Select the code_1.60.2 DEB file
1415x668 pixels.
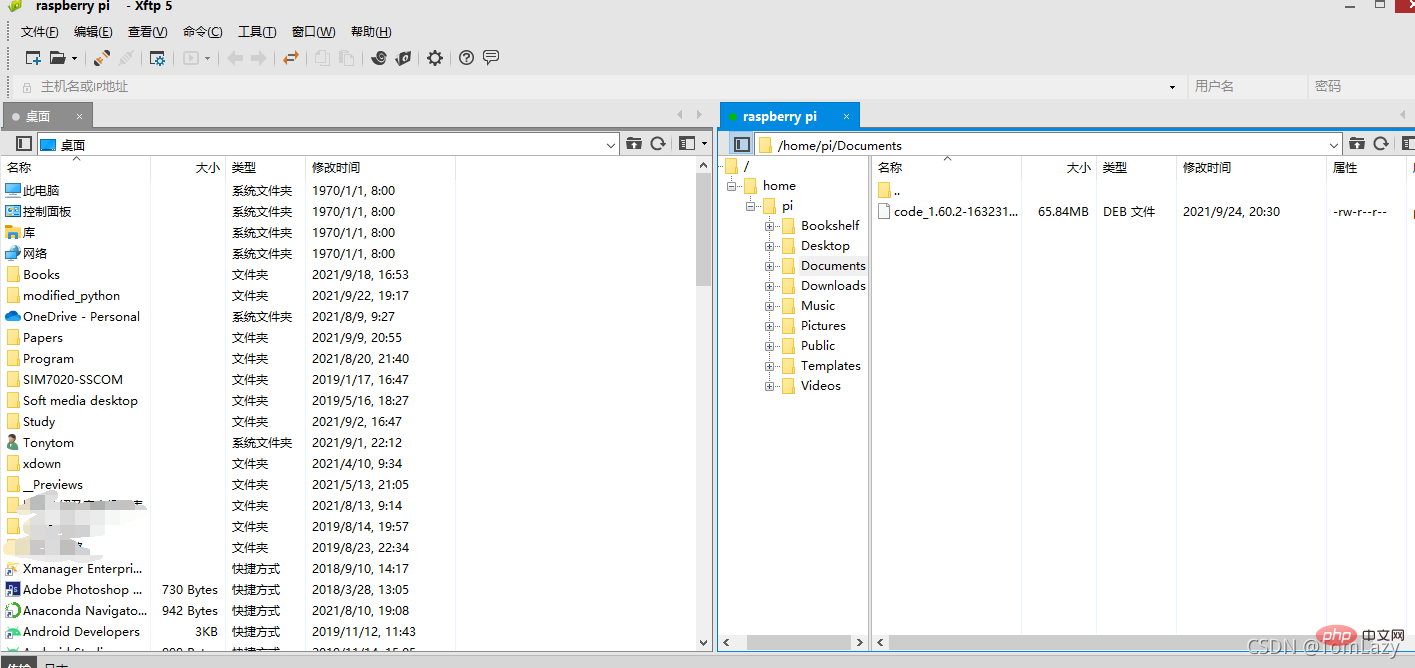(955, 211)
